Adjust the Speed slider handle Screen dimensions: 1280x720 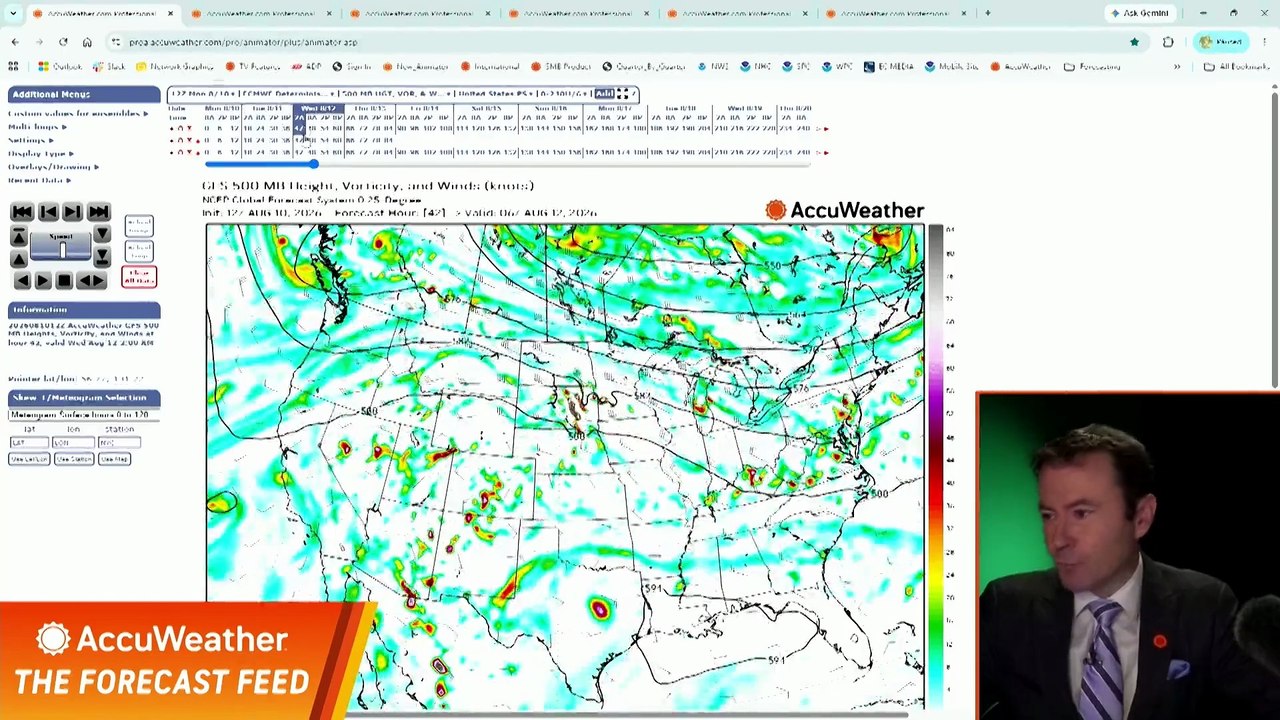pos(63,250)
